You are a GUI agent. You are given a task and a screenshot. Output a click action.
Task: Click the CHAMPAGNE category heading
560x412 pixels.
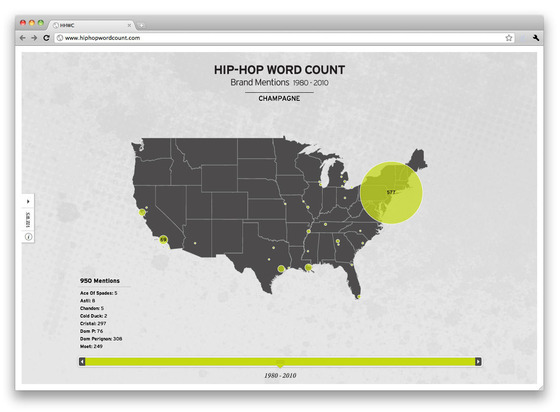point(279,99)
